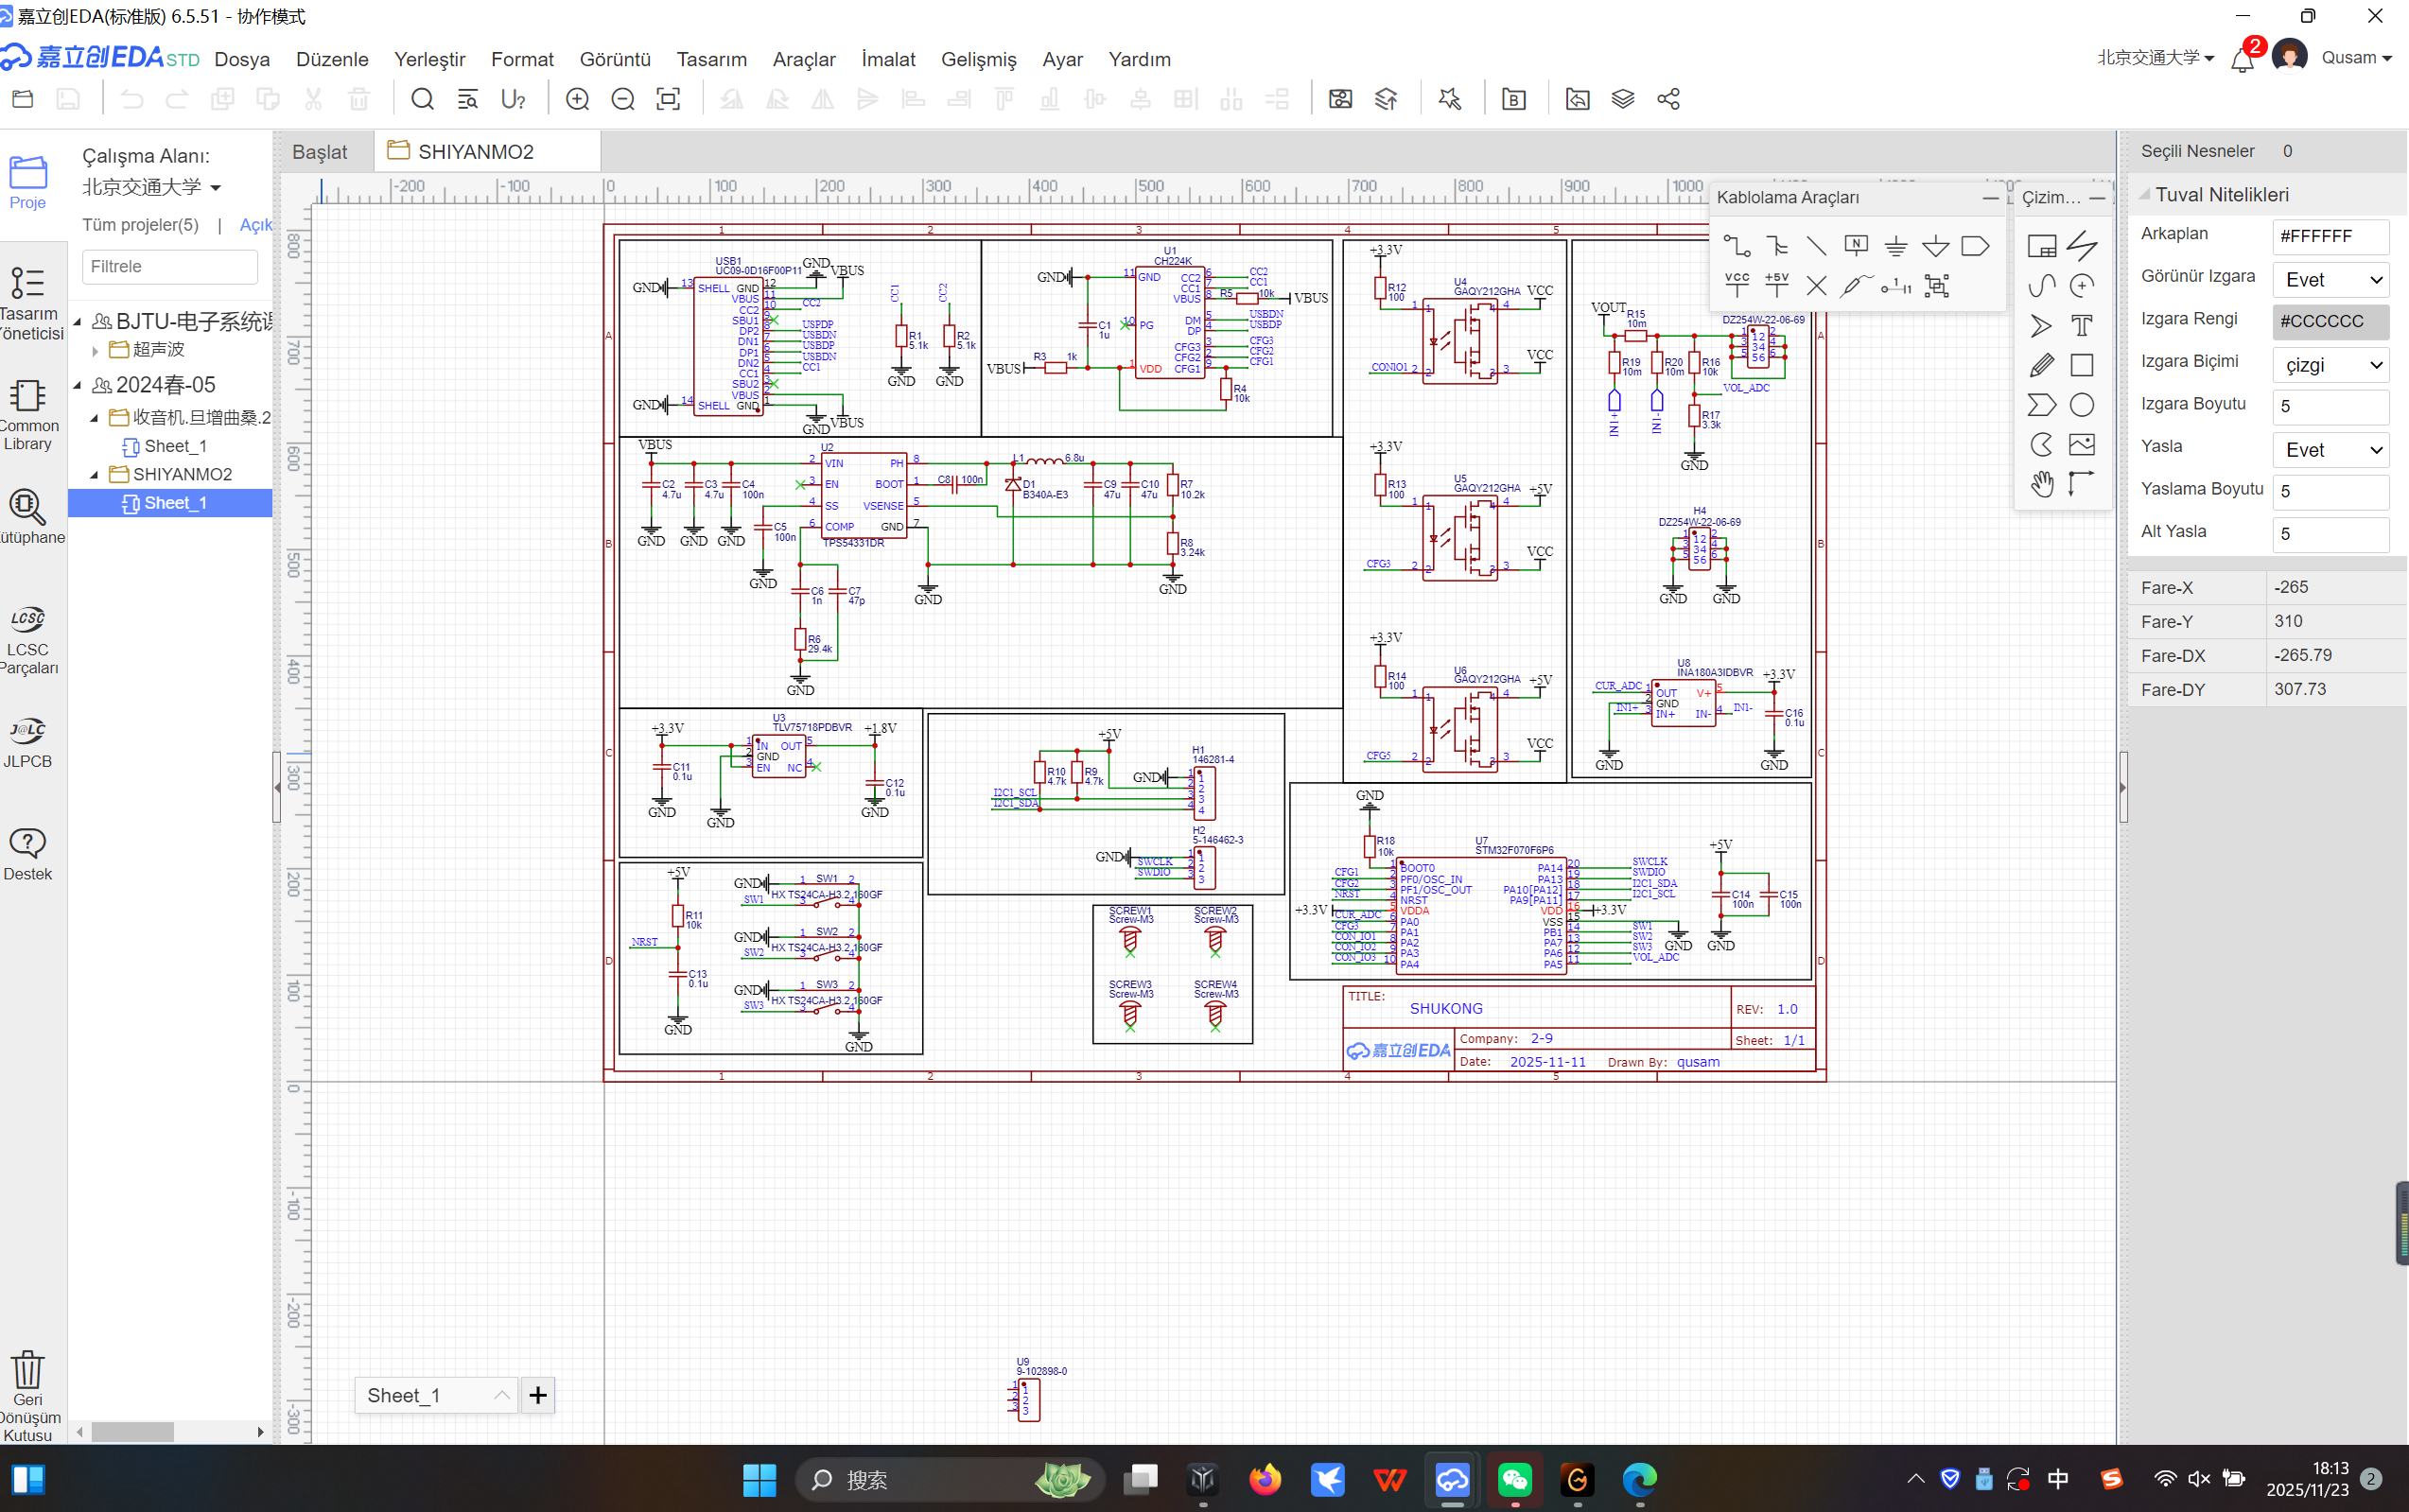2409x1512 pixels.
Task: Place a VCC power flag
Action: (1737, 286)
